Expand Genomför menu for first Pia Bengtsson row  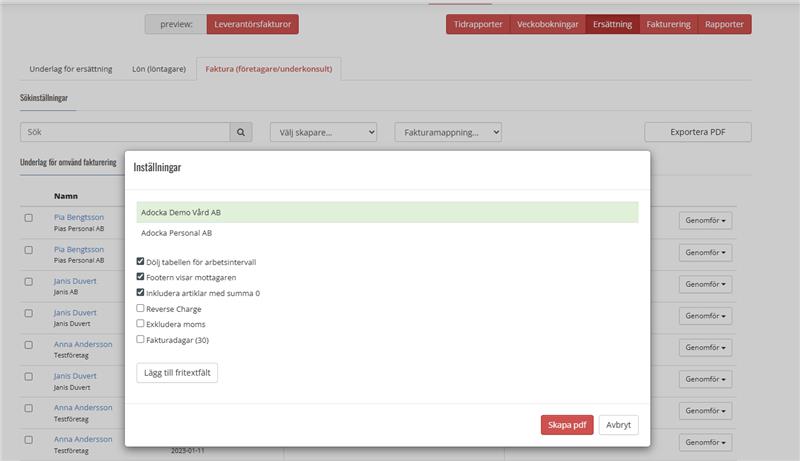click(705, 220)
